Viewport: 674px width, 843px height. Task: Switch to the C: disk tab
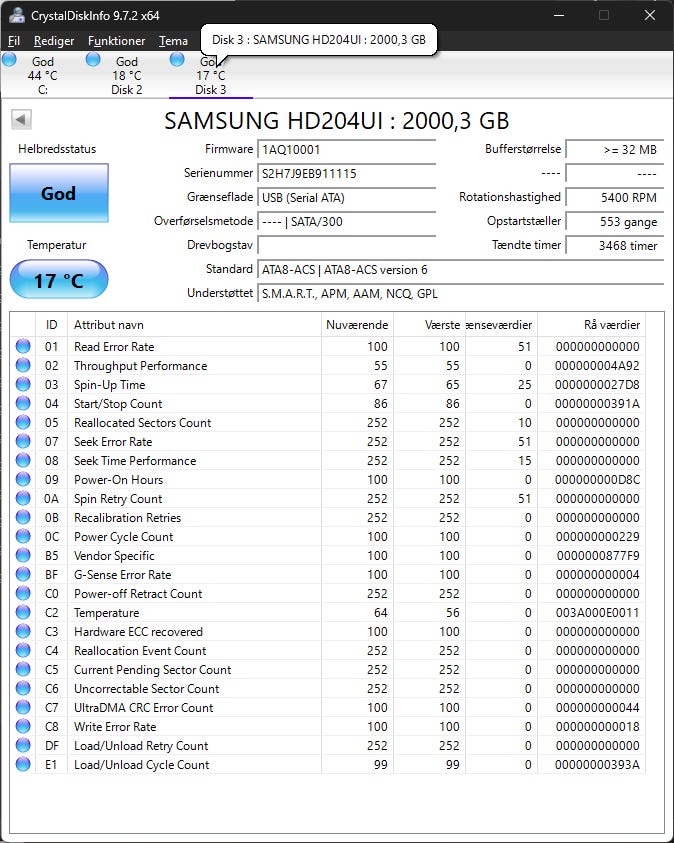[43, 75]
